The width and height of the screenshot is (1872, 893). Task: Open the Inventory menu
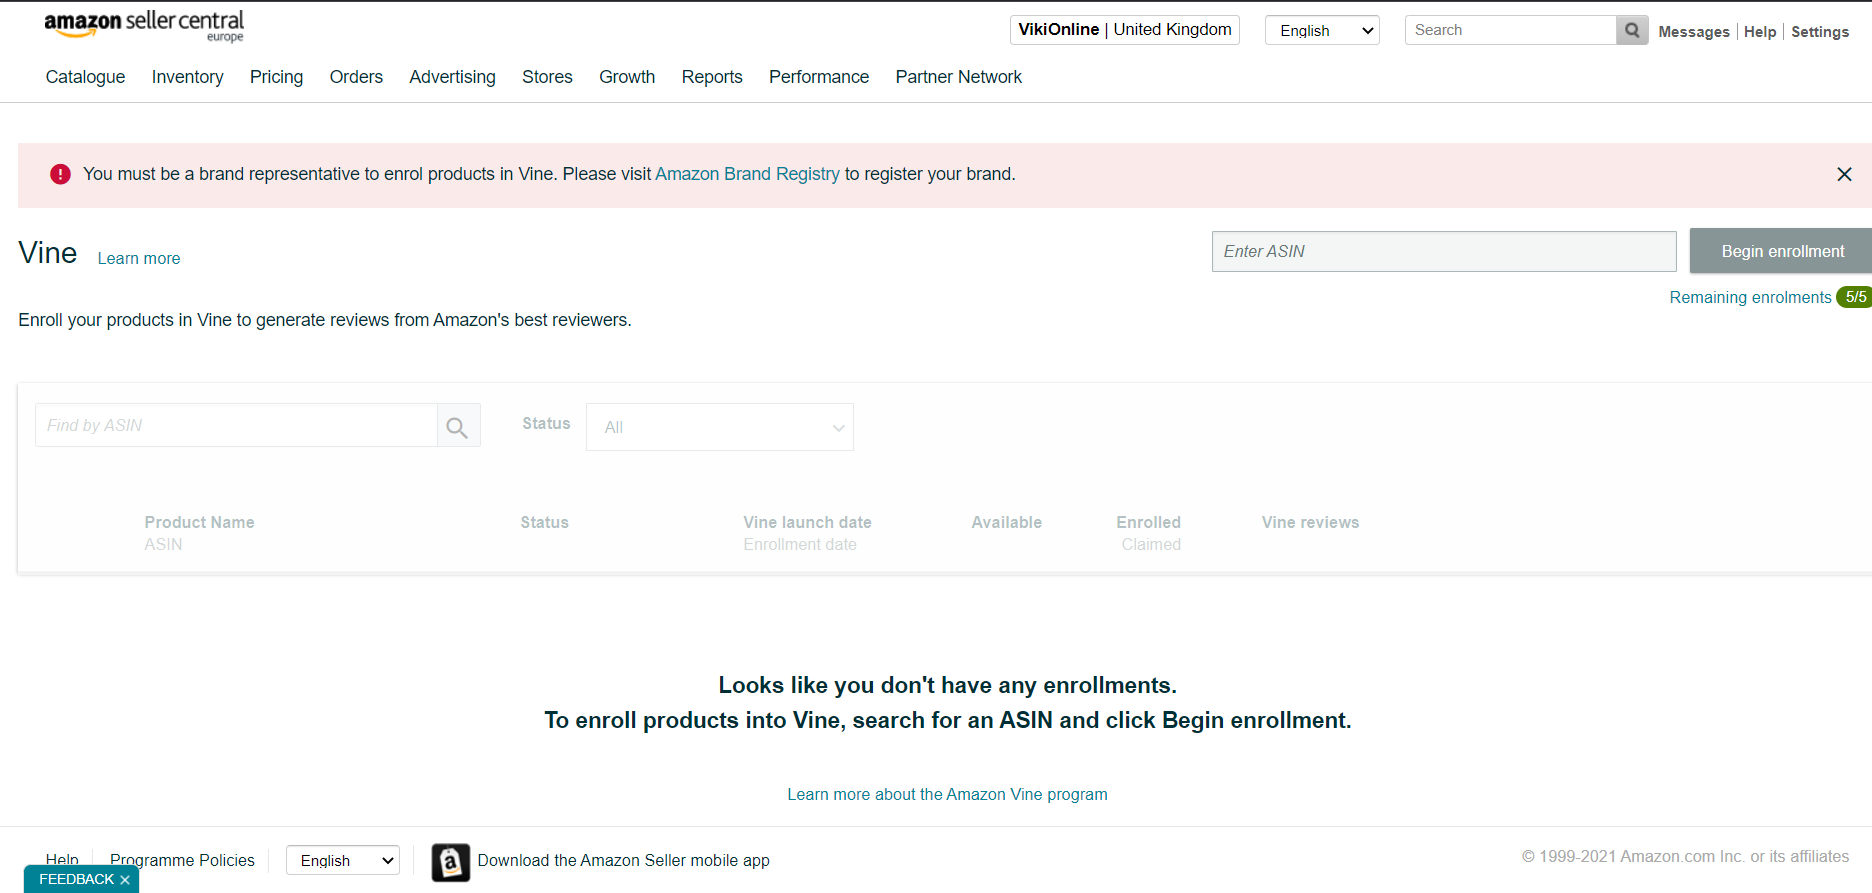point(187,77)
